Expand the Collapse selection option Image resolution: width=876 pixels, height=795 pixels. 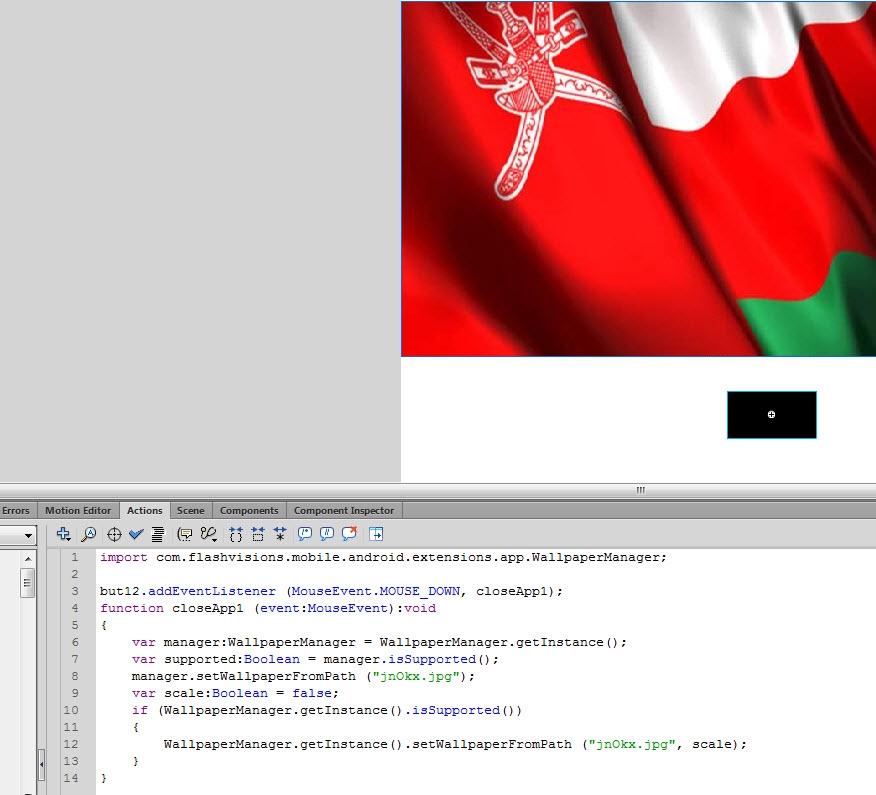[257, 534]
